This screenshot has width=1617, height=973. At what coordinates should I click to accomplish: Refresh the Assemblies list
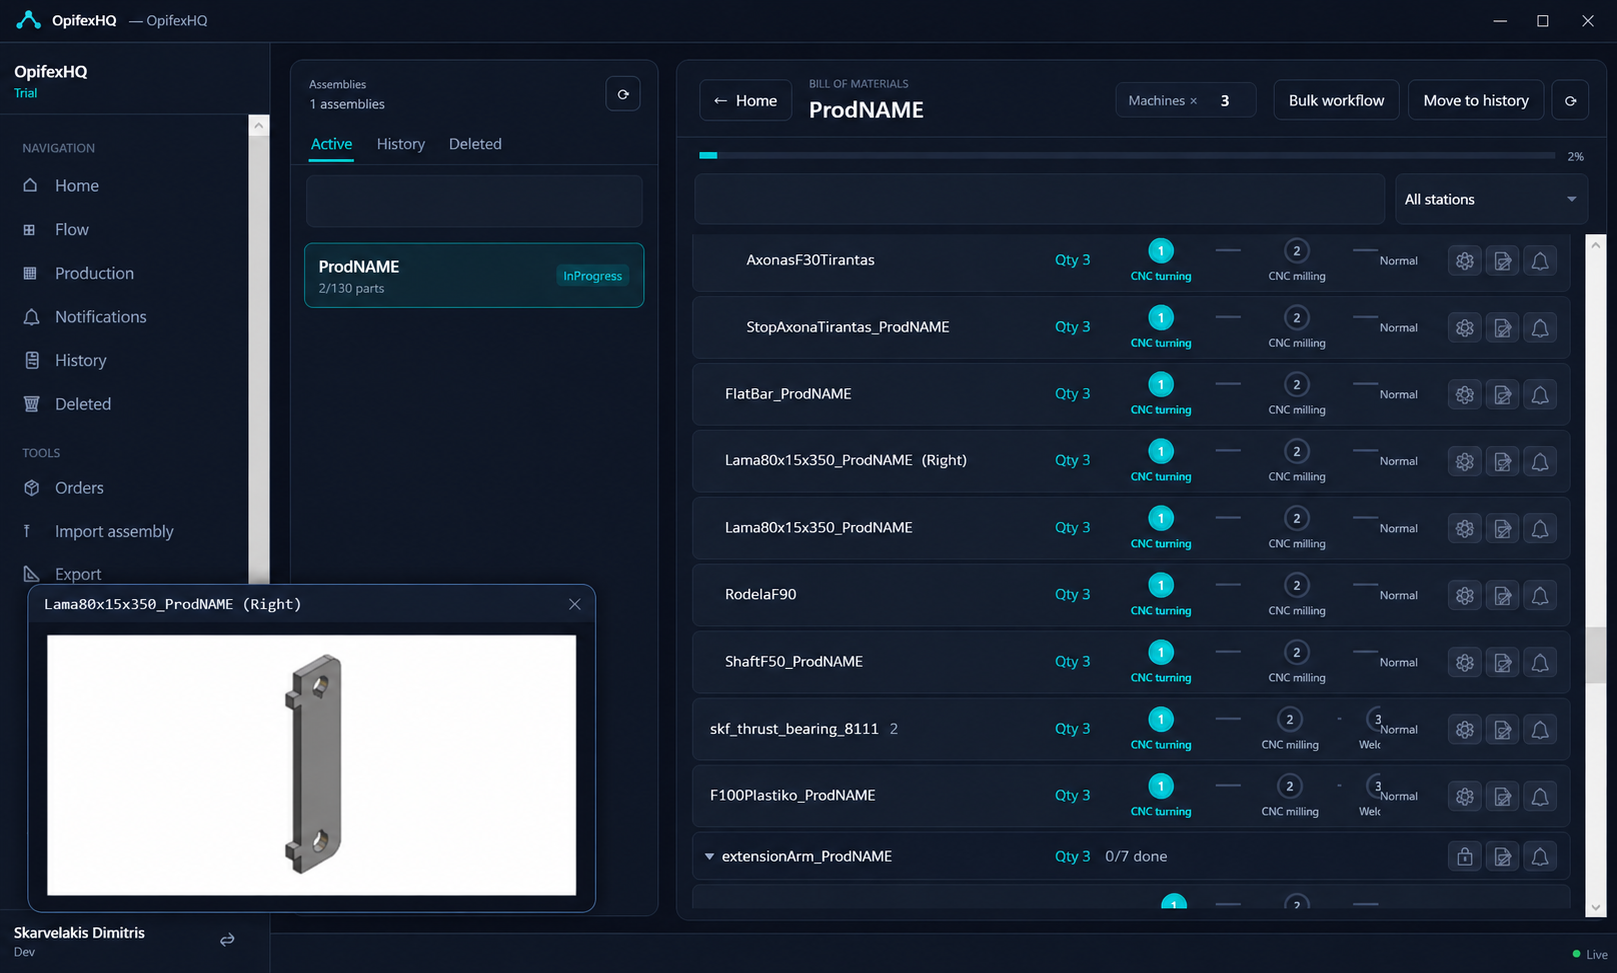tap(623, 94)
